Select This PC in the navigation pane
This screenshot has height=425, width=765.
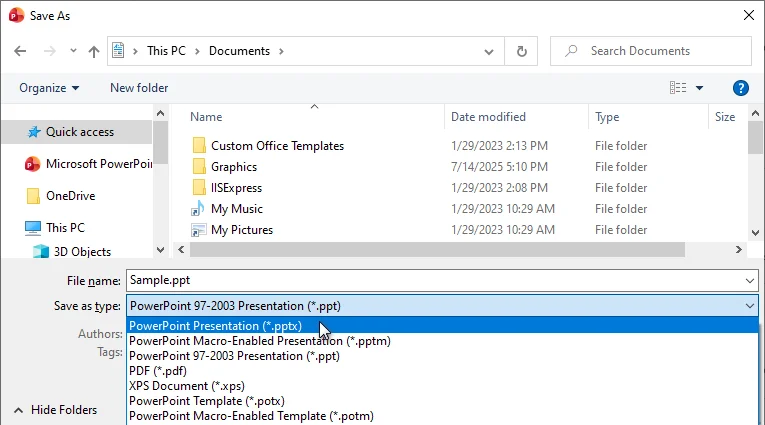(x=65, y=228)
